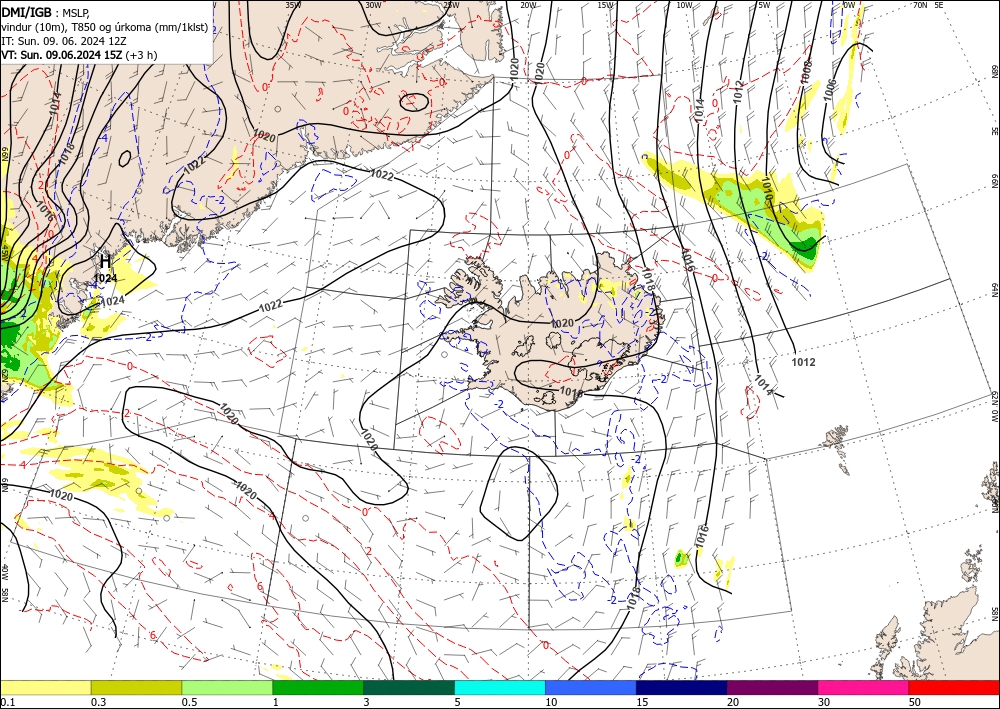Click the 1012 isobar label east of Iceland

point(804,362)
